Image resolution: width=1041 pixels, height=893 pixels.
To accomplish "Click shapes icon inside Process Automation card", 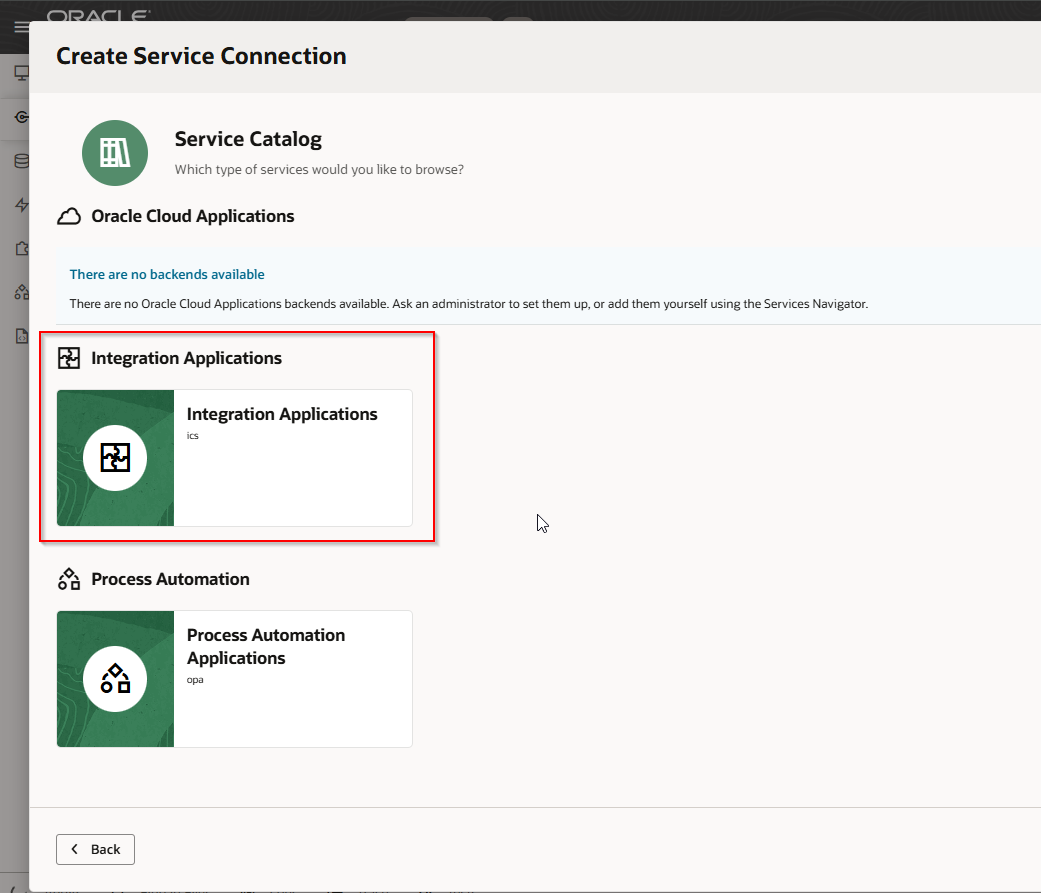I will tap(115, 679).
